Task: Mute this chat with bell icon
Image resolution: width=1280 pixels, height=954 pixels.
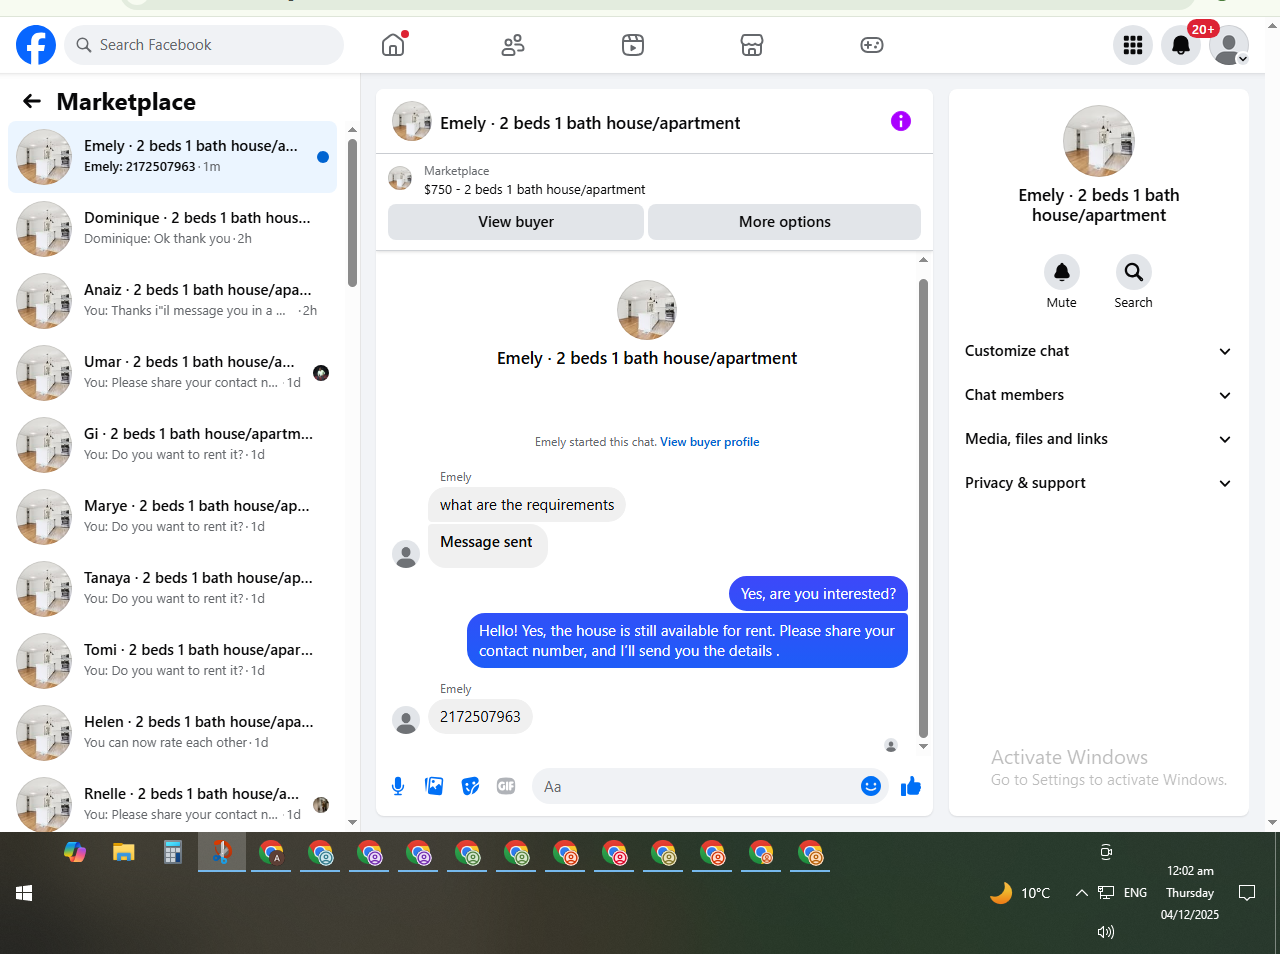Action: click(1062, 272)
